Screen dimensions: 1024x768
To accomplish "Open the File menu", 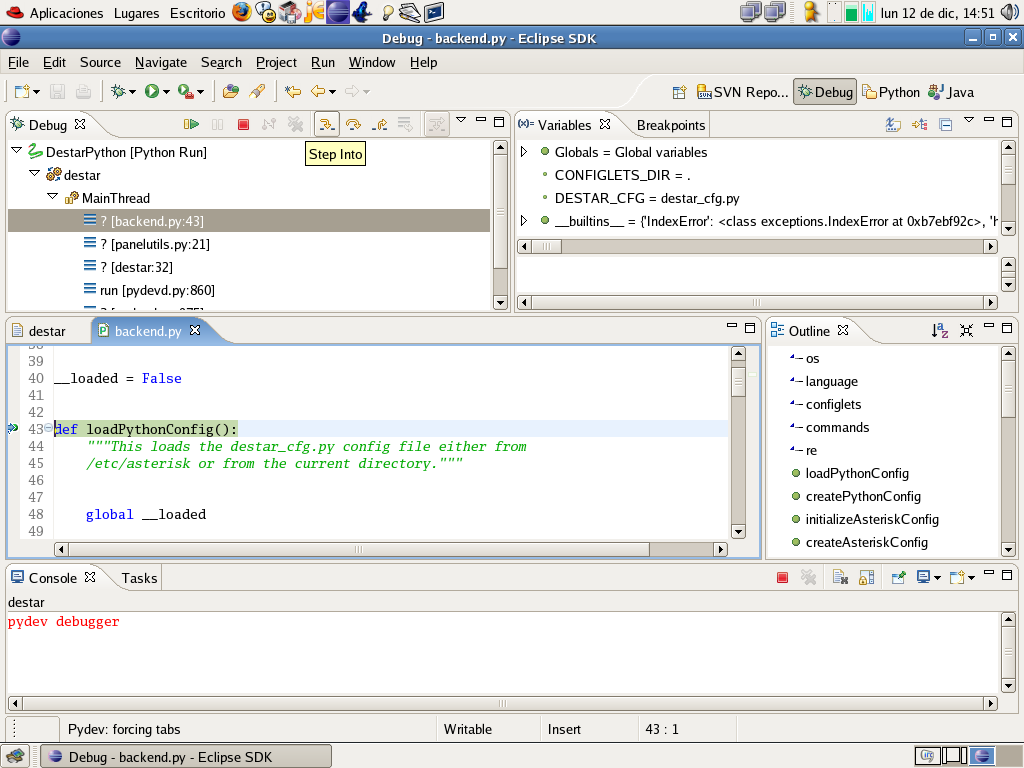I will click(x=18, y=62).
